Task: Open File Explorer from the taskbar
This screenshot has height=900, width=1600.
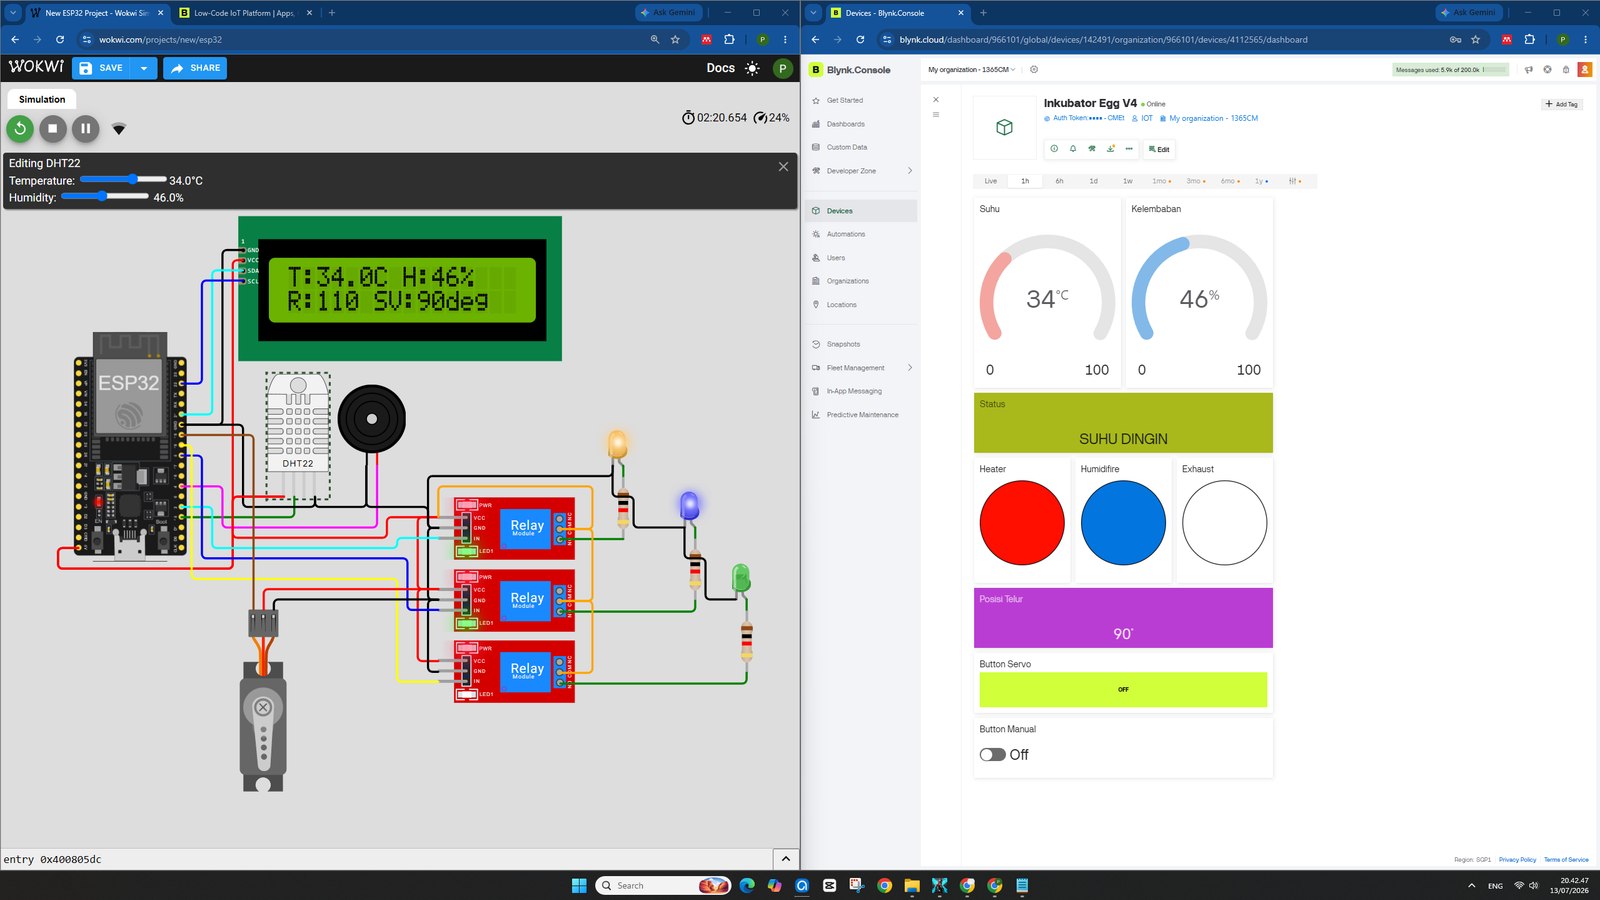Action: point(912,885)
